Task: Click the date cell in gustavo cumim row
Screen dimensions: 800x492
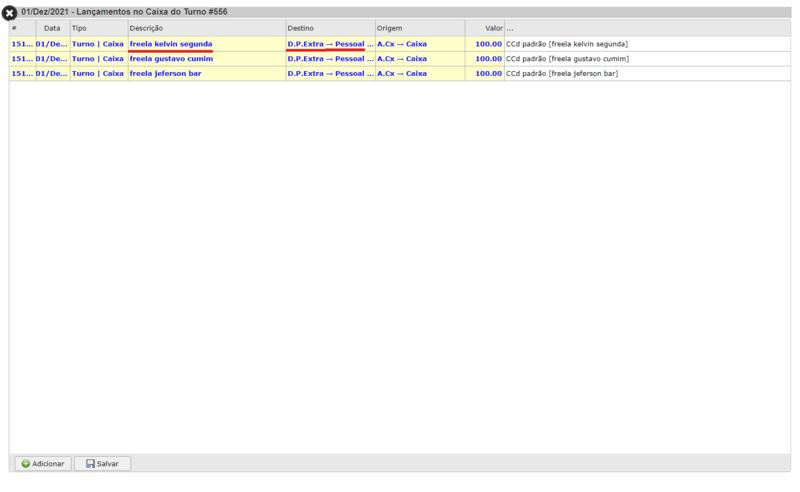Action: [52, 59]
